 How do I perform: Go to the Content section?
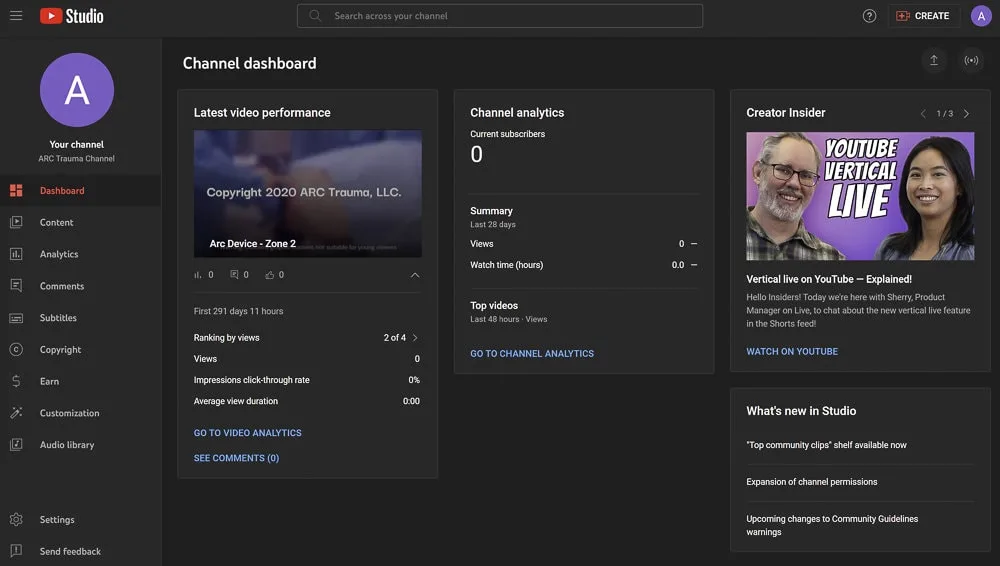tap(80, 222)
